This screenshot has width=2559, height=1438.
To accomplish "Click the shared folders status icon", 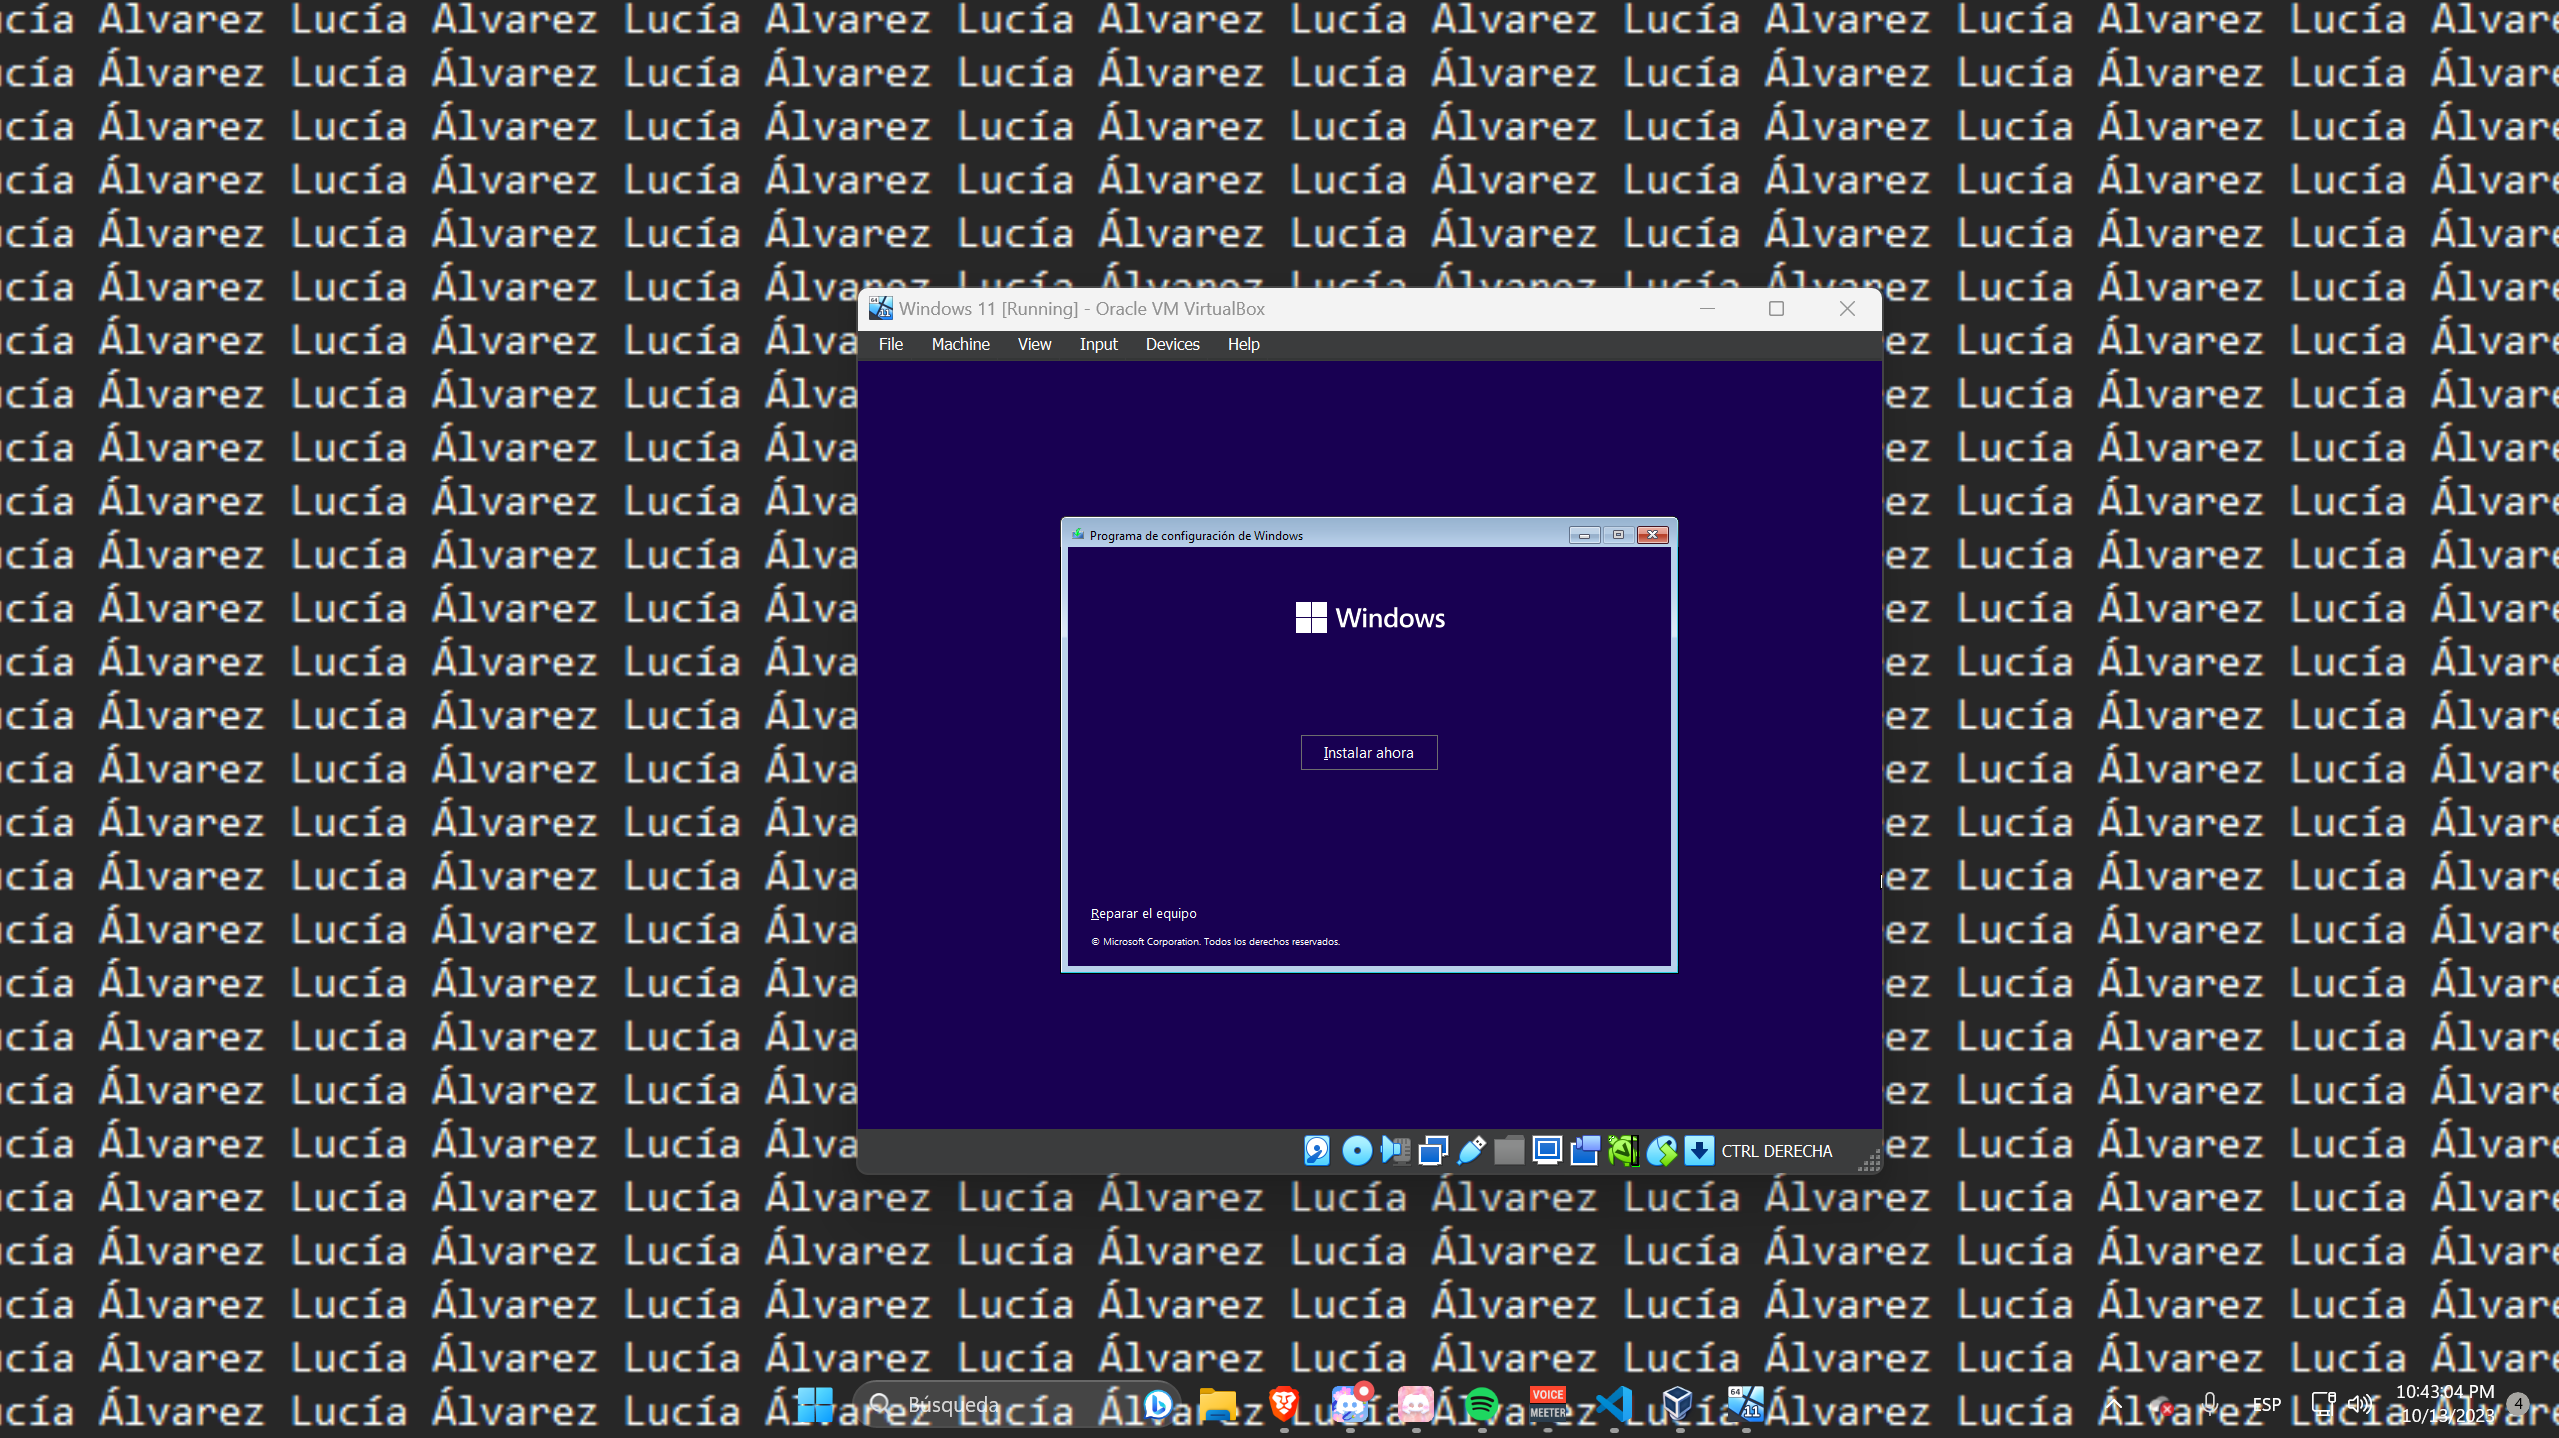I will (x=1508, y=1151).
